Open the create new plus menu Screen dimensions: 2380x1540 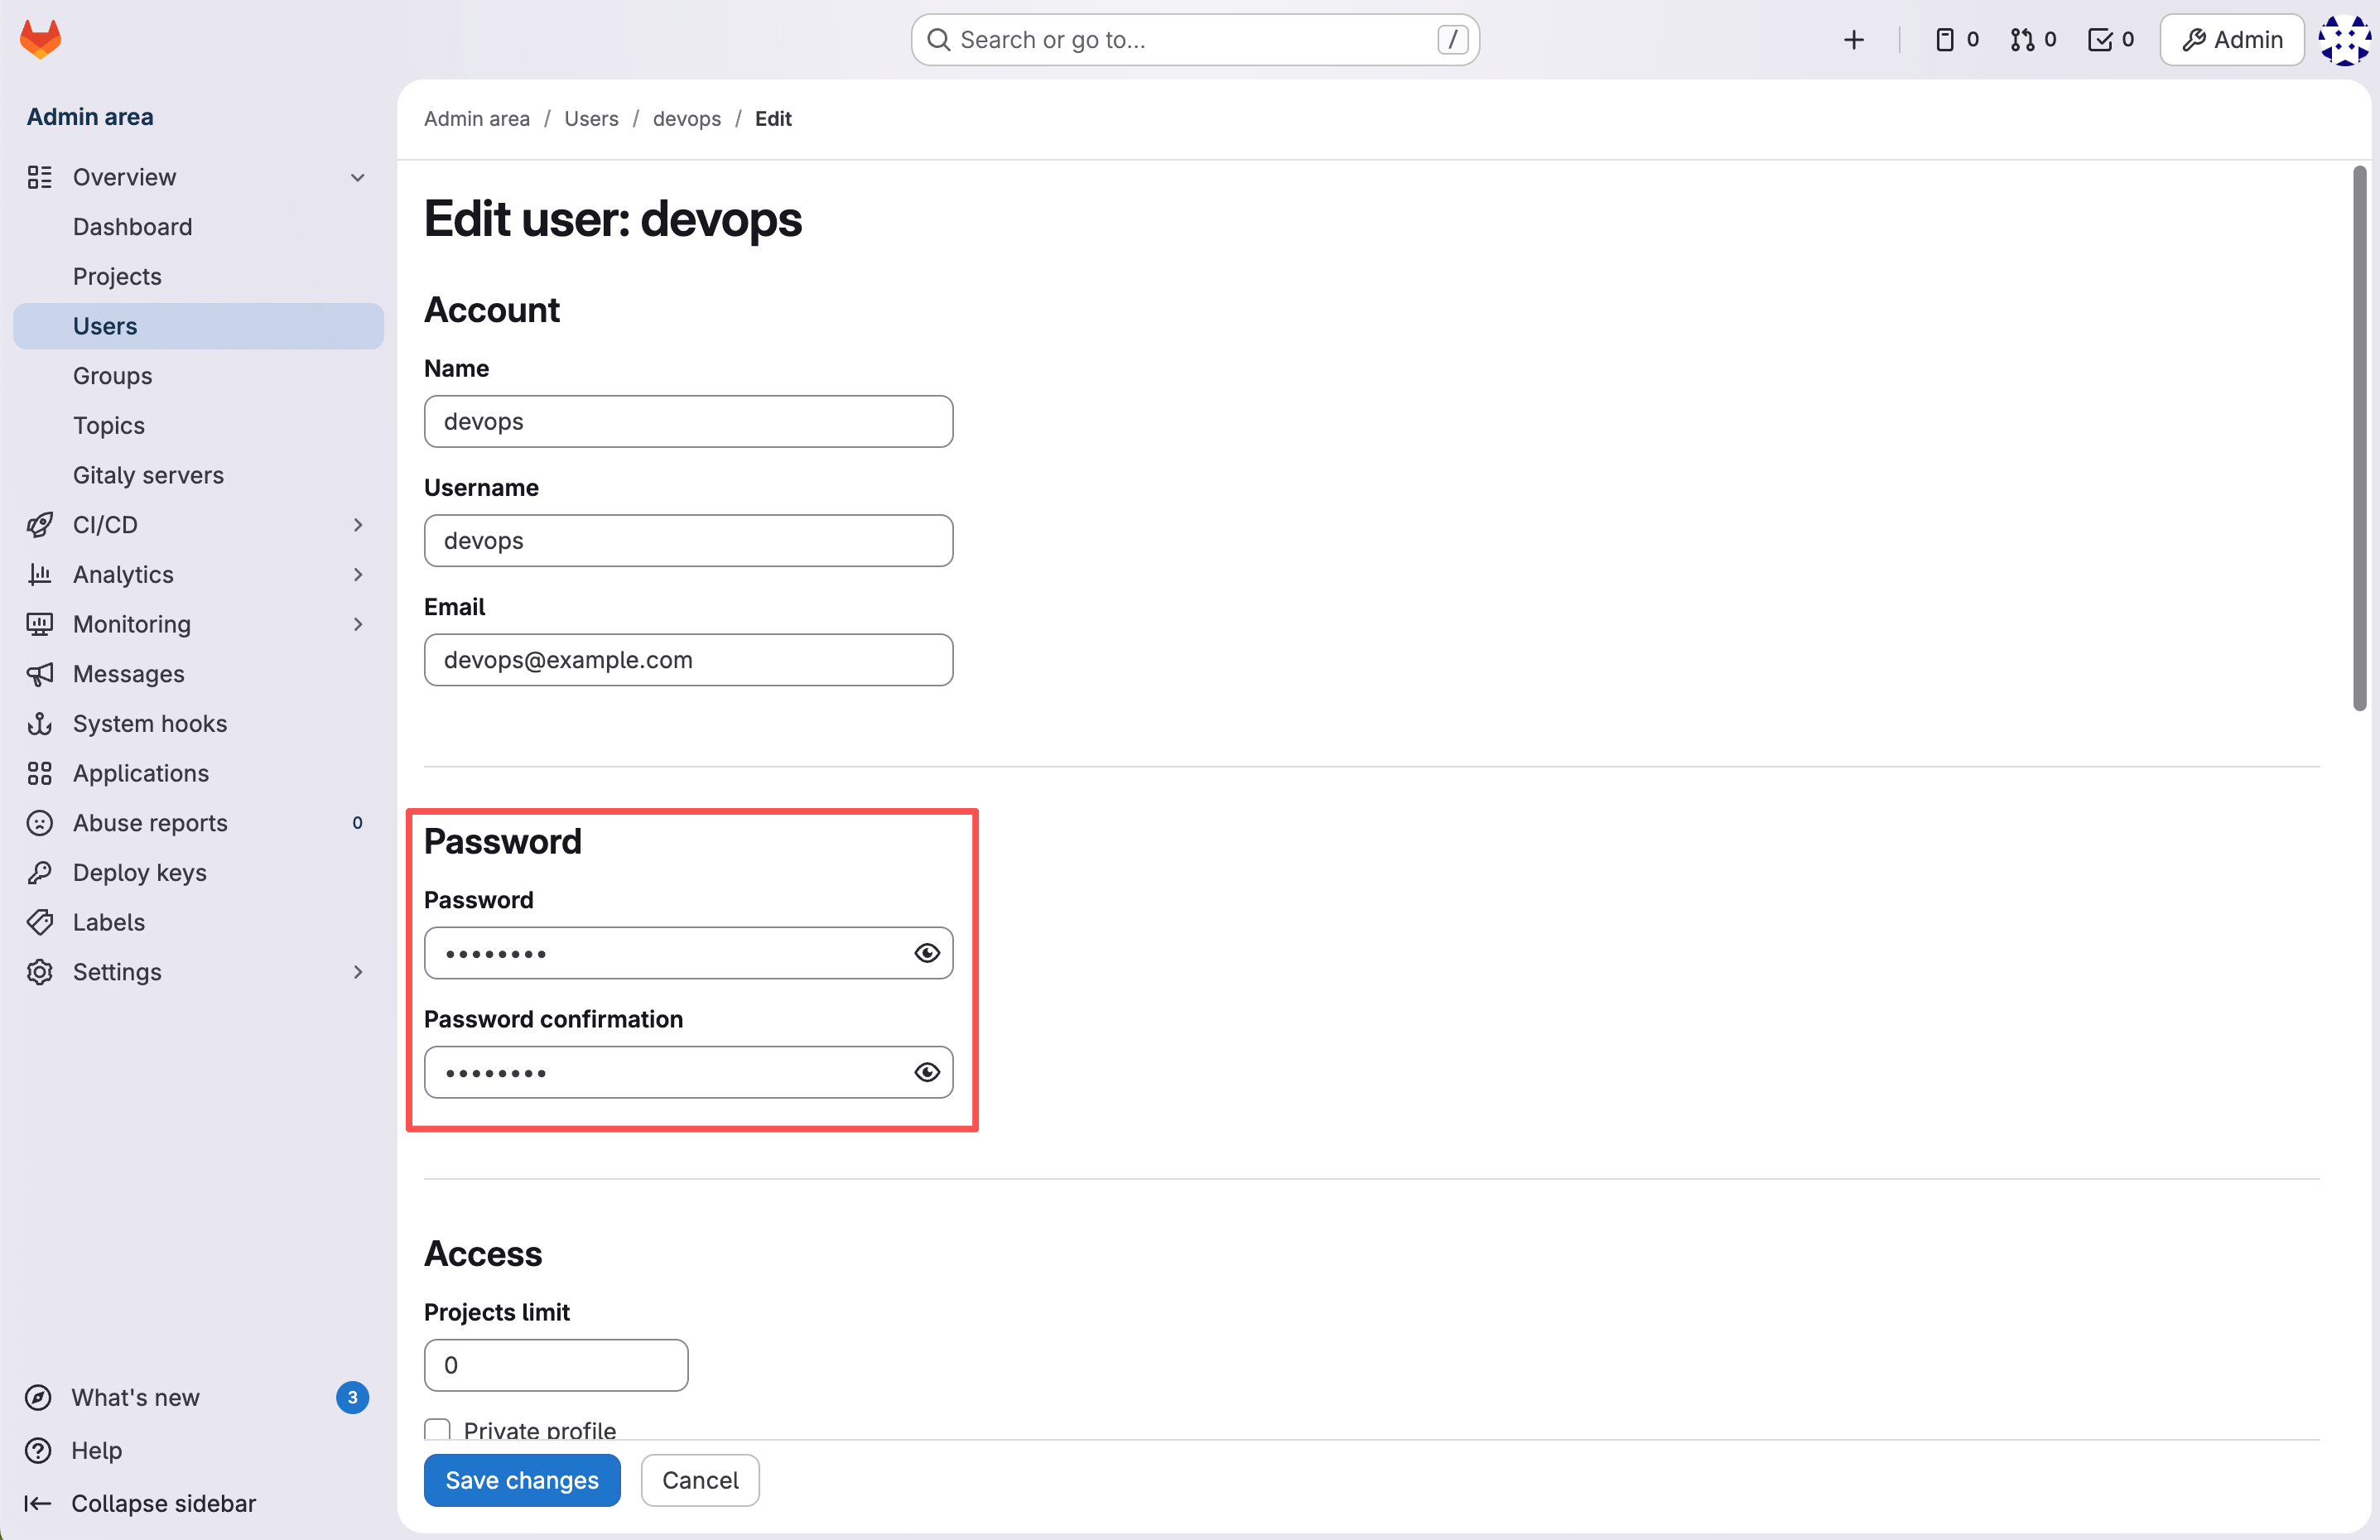(1853, 39)
